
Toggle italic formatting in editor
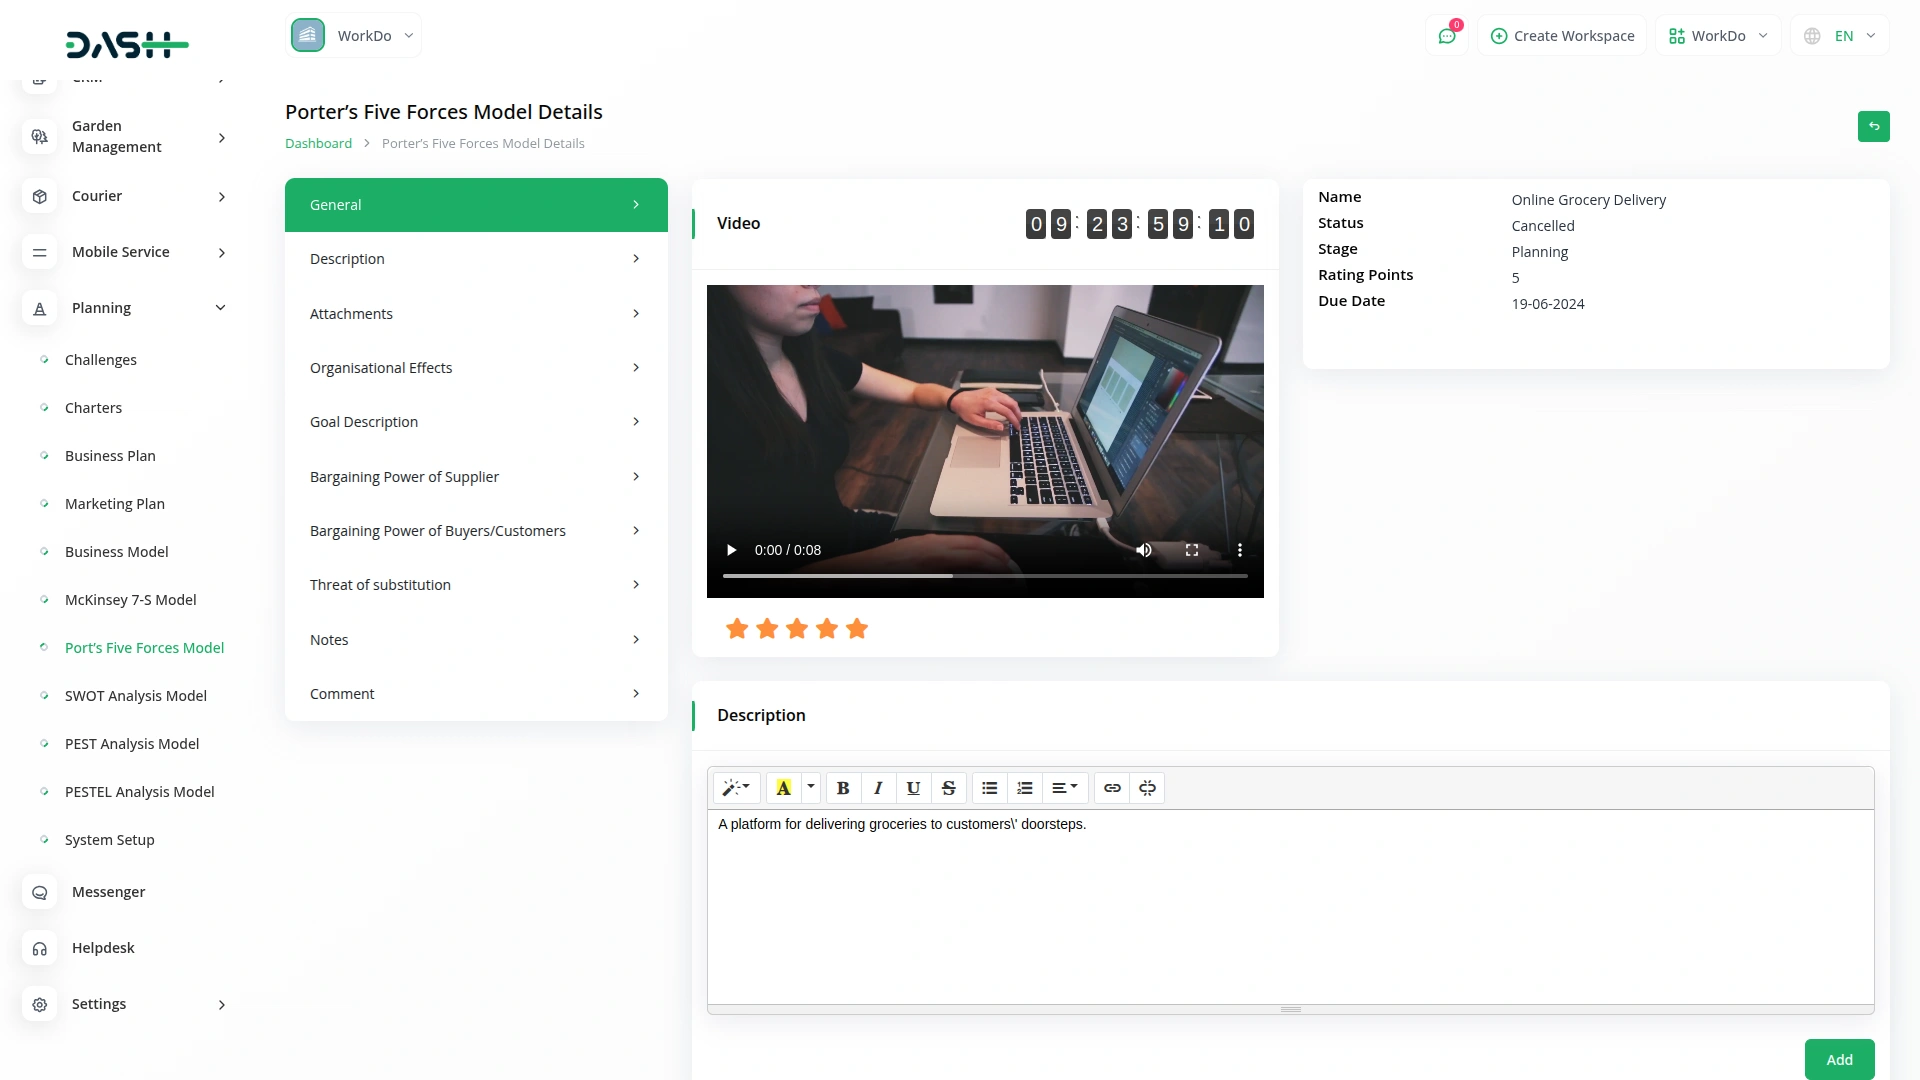click(878, 788)
